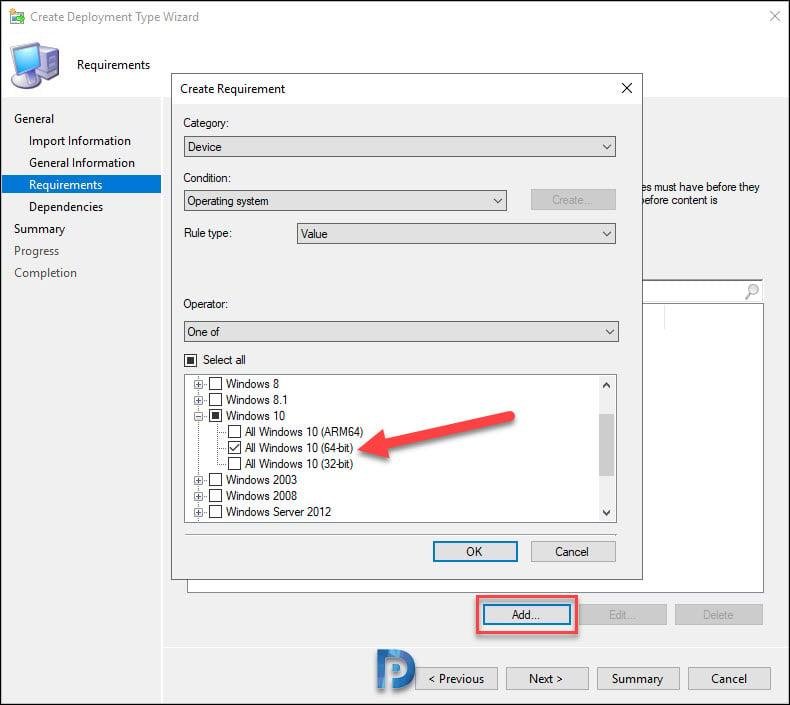Click the search magnifier icon
Image resolution: width=790 pixels, height=705 pixels.
[x=752, y=291]
